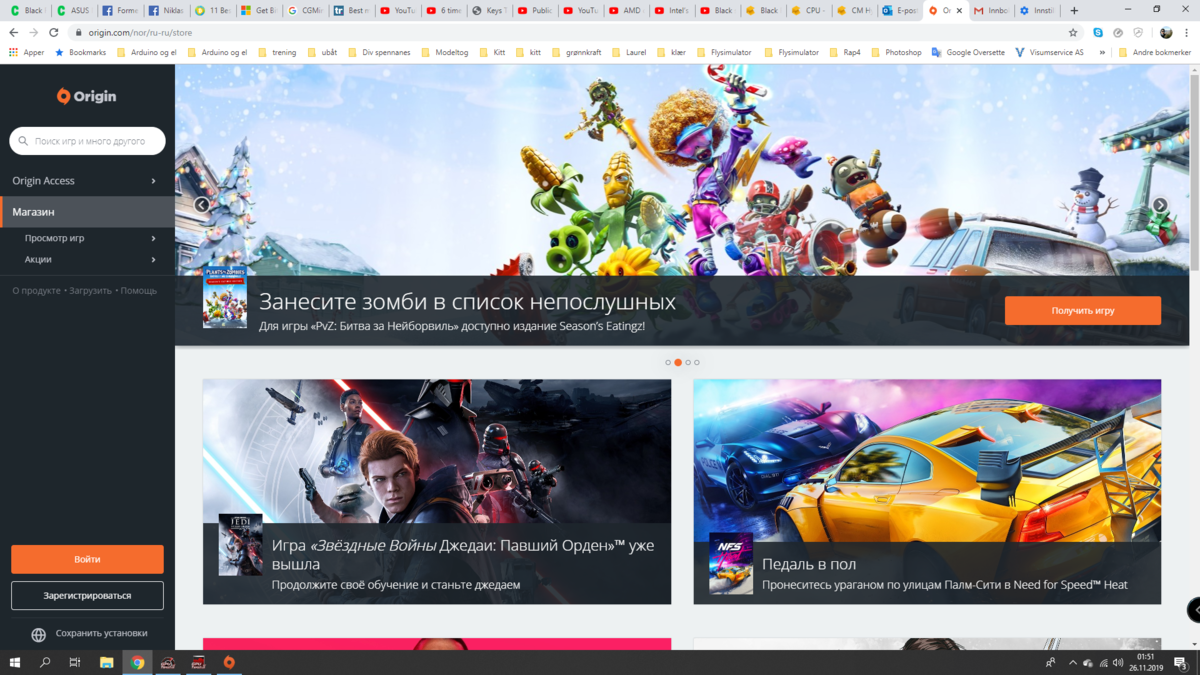Click the round side tab at right page edge

(x=1194, y=610)
